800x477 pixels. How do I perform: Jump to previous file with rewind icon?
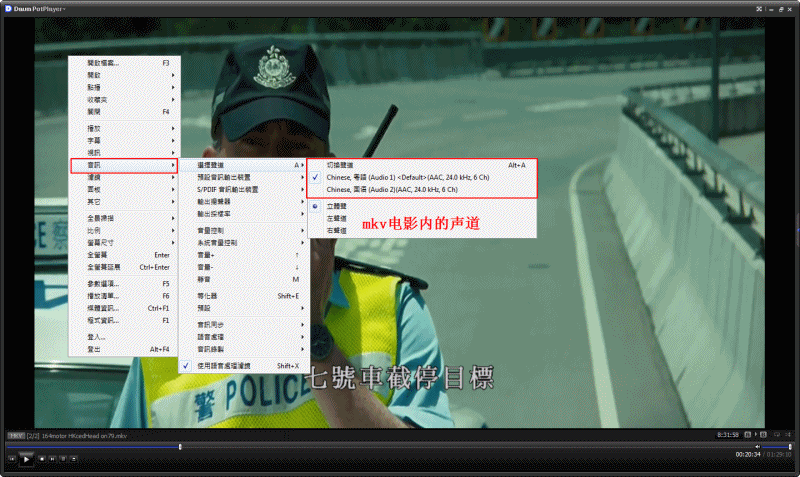pyautogui.click(x=12, y=459)
